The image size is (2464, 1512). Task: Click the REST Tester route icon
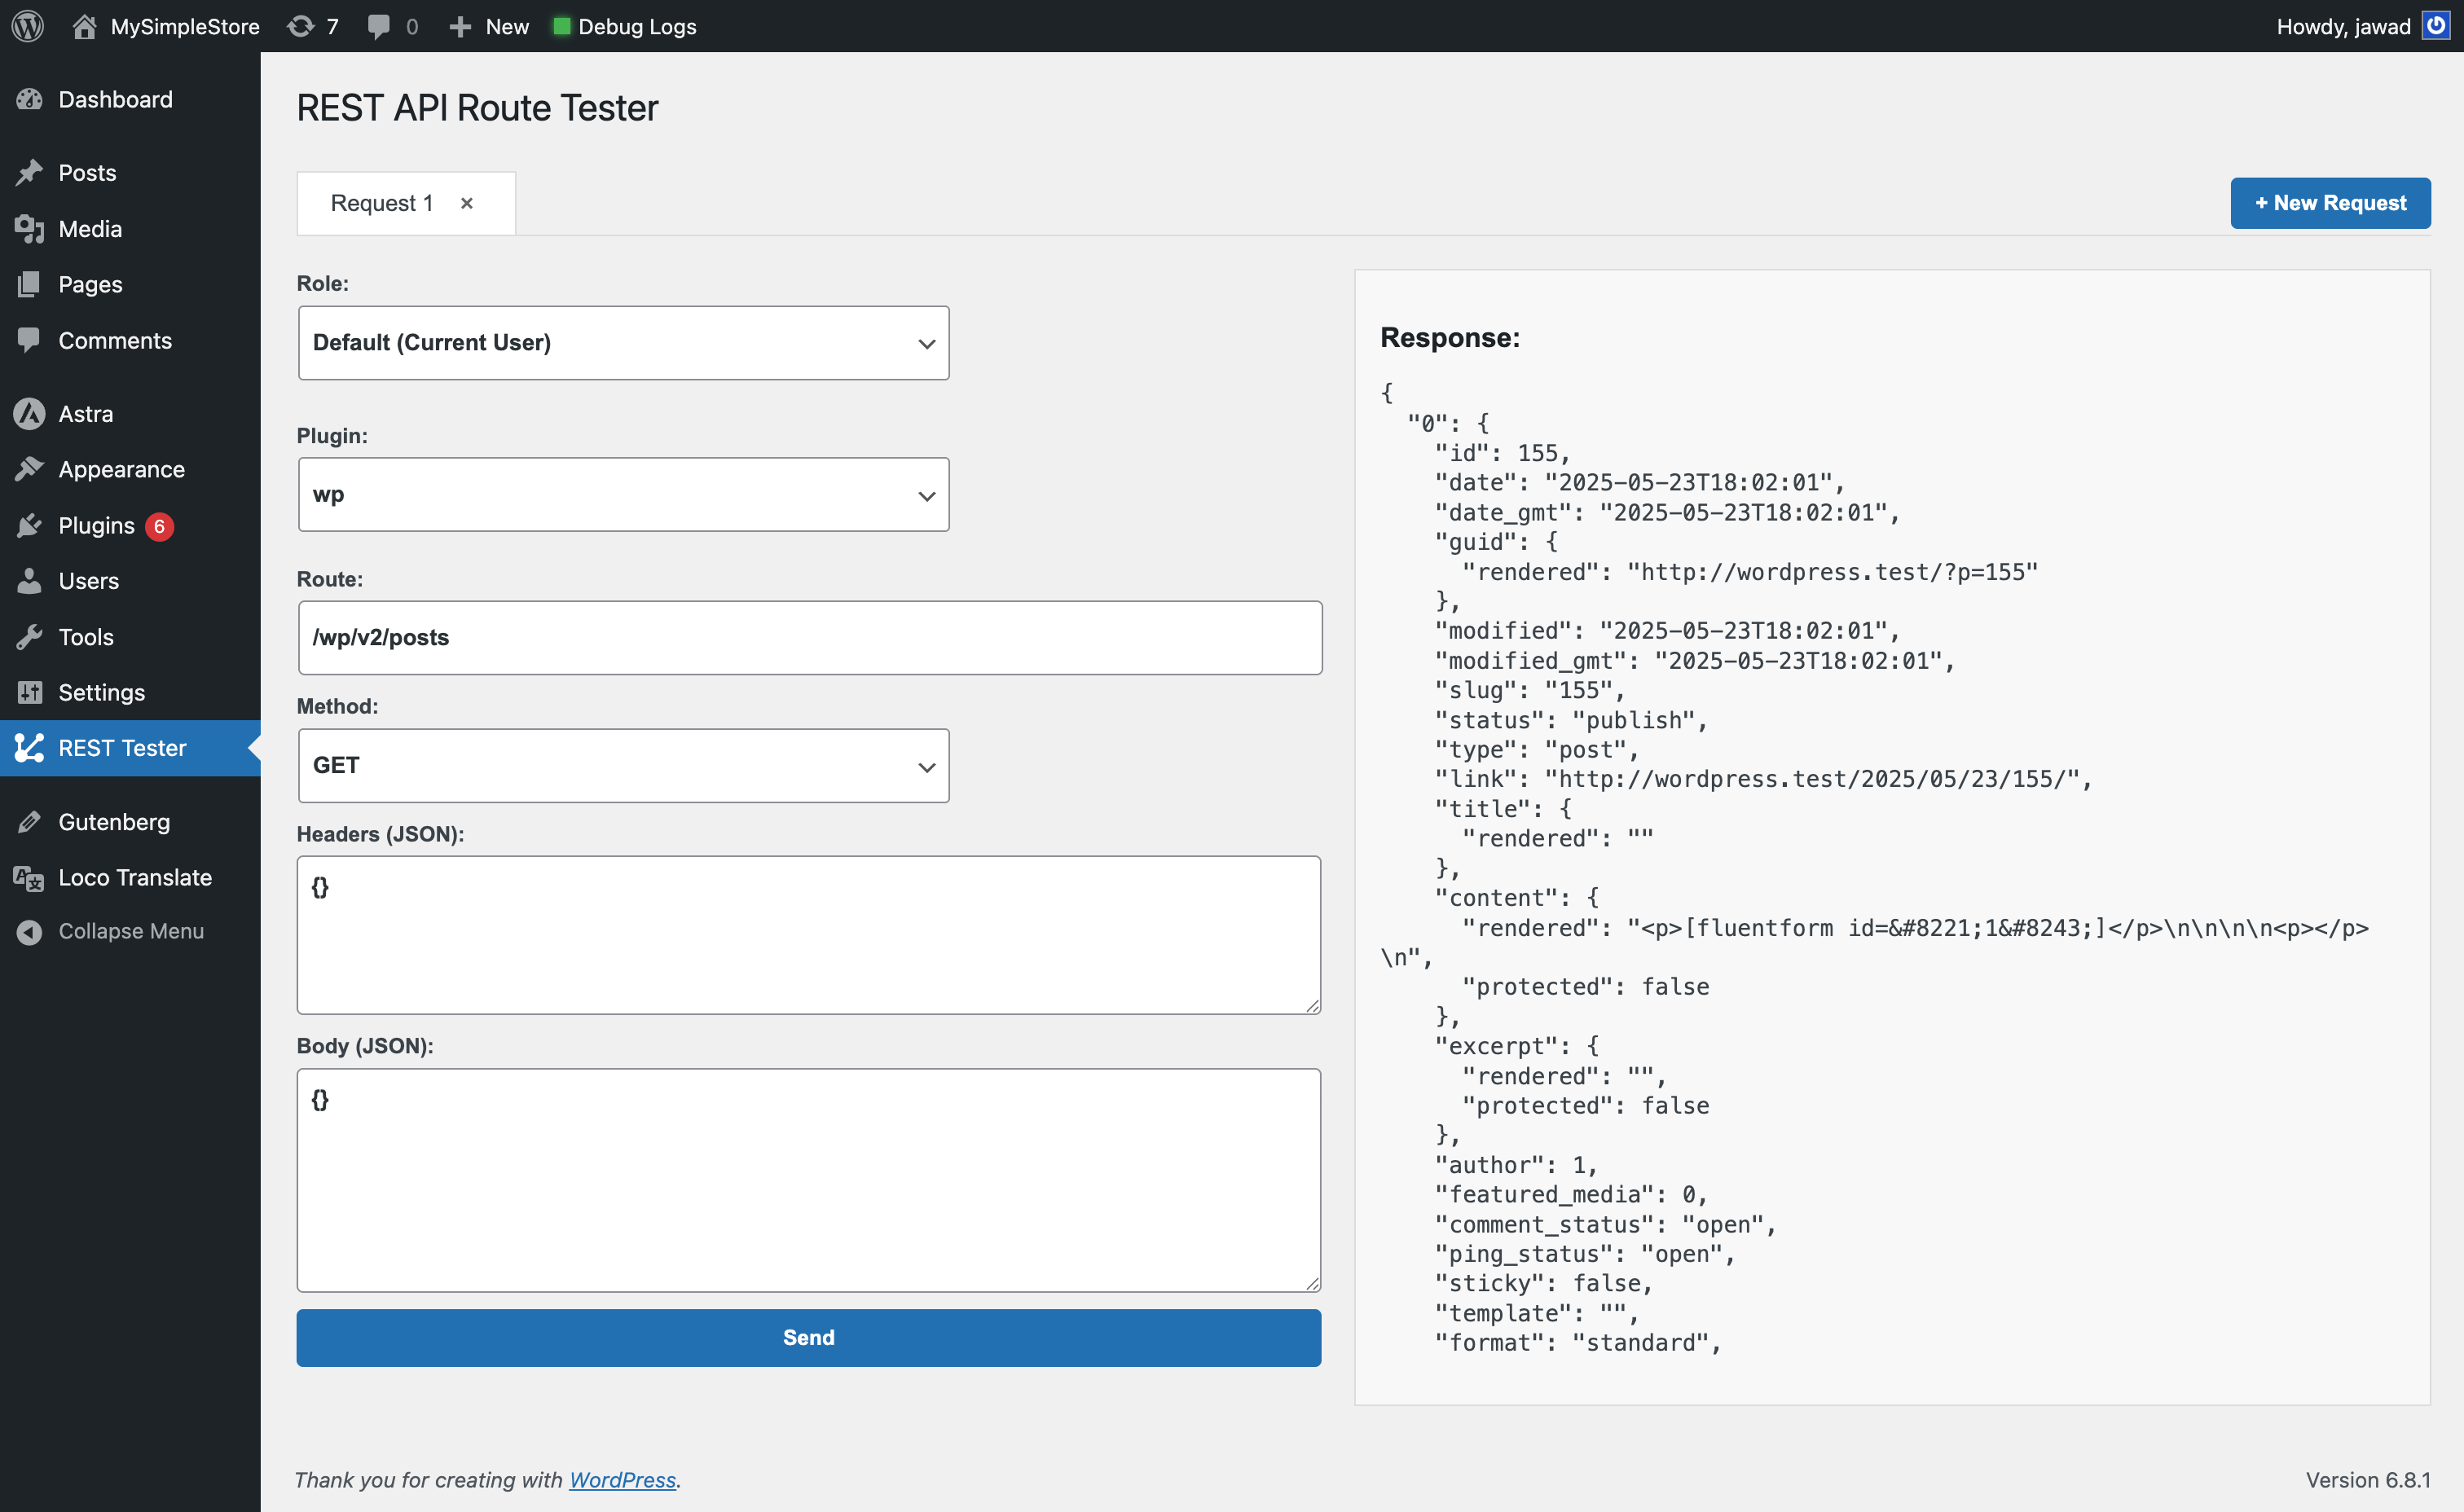pyautogui.click(x=30, y=748)
